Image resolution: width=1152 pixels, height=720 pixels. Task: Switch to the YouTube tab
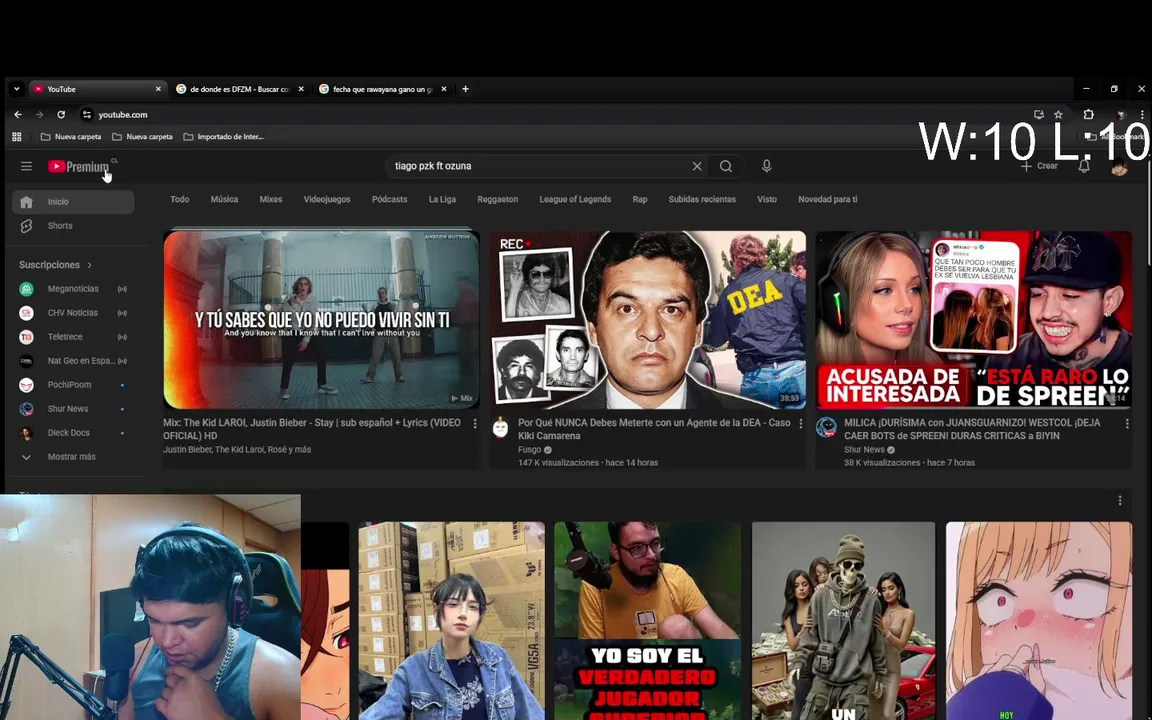click(97, 89)
